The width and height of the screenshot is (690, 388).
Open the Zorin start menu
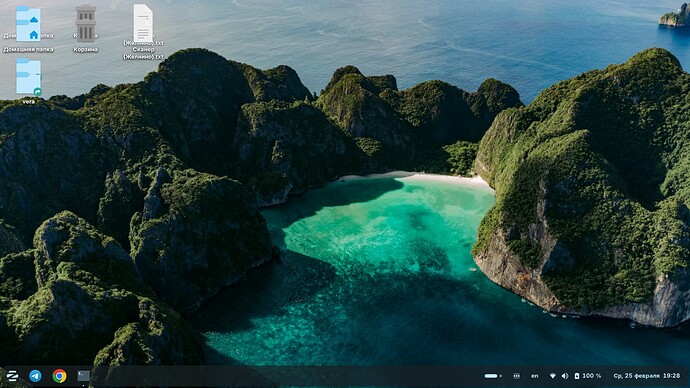(12, 376)
